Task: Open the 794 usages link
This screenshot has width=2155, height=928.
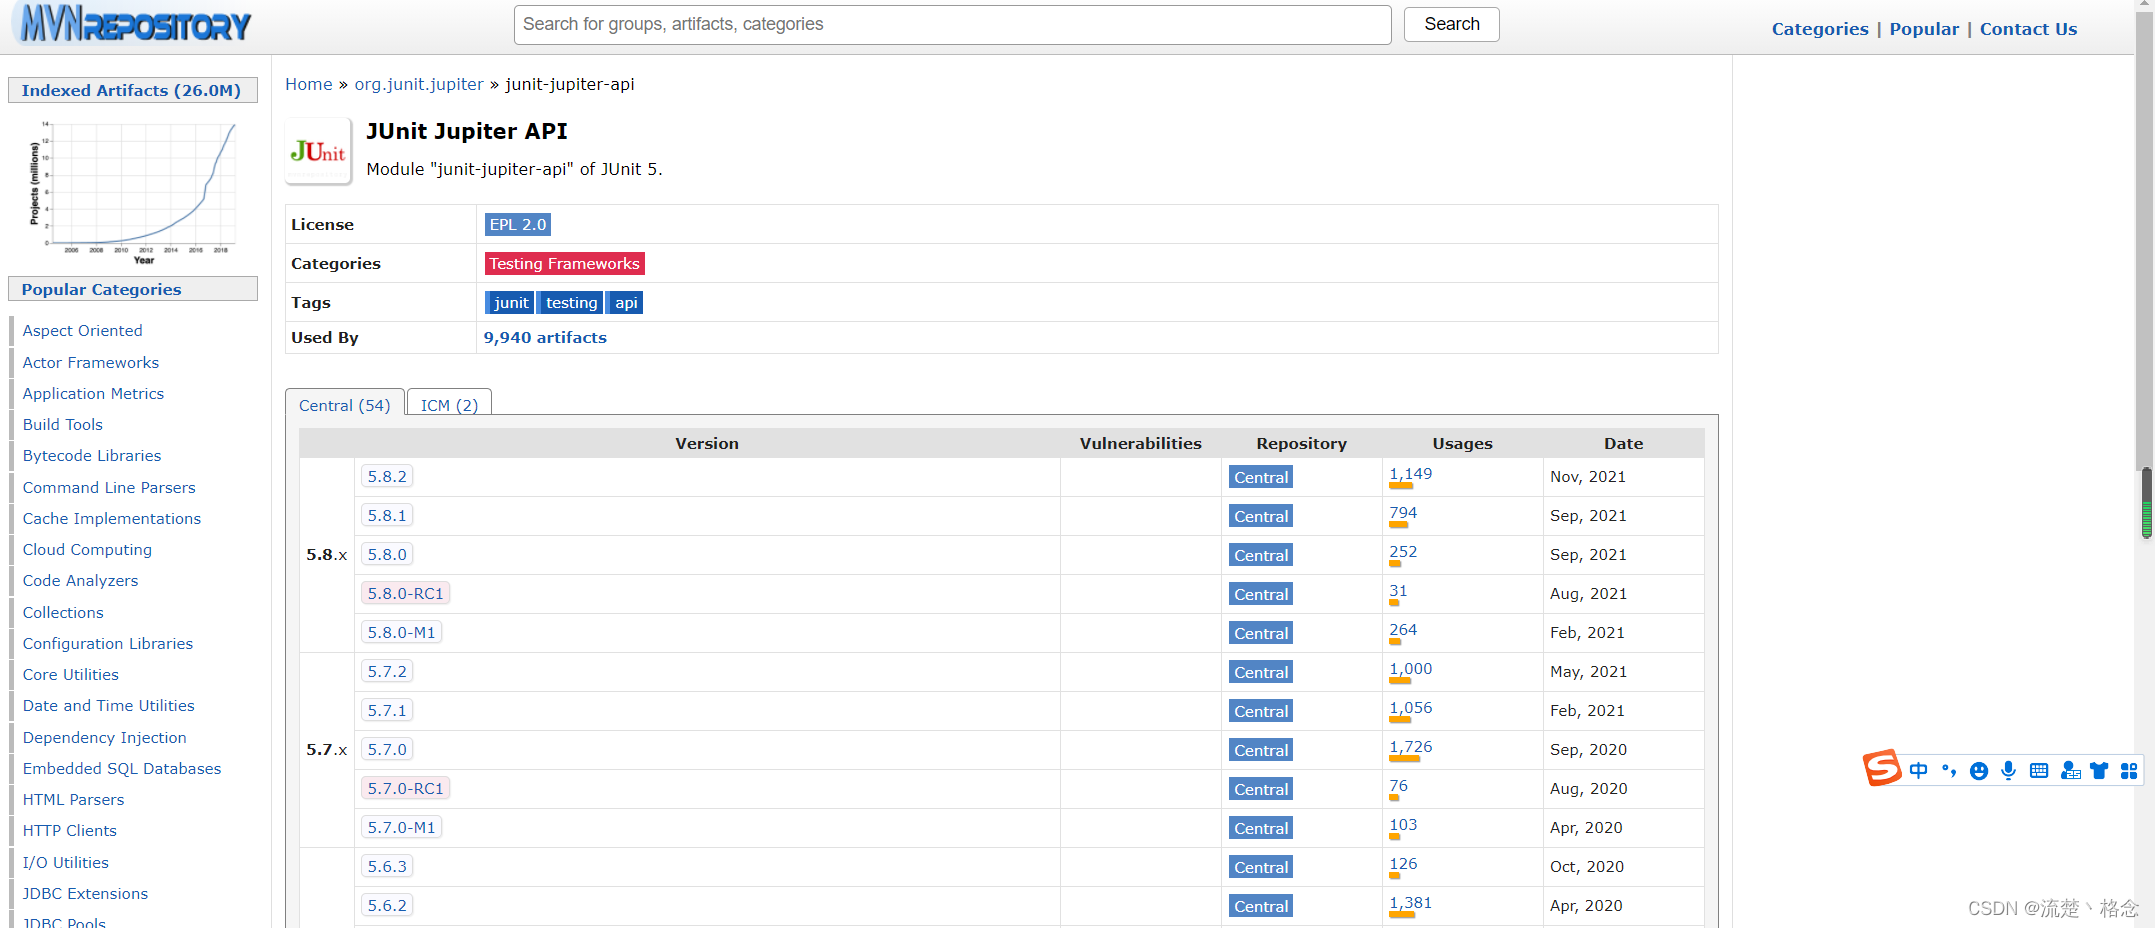Action: (x=1403, y=513)
